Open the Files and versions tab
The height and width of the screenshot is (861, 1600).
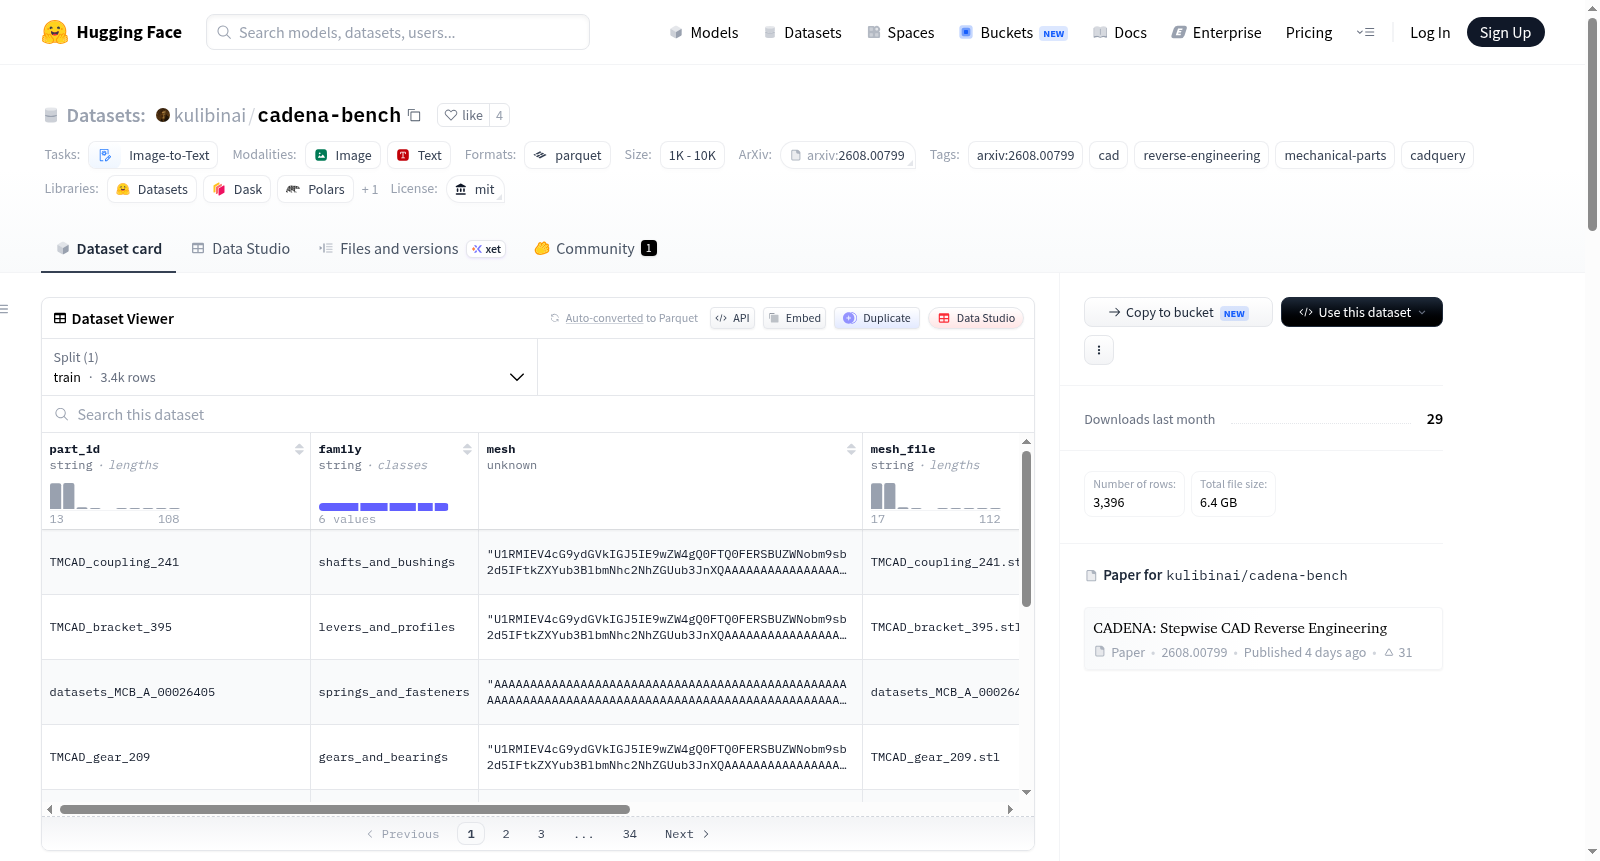[411, 248]
